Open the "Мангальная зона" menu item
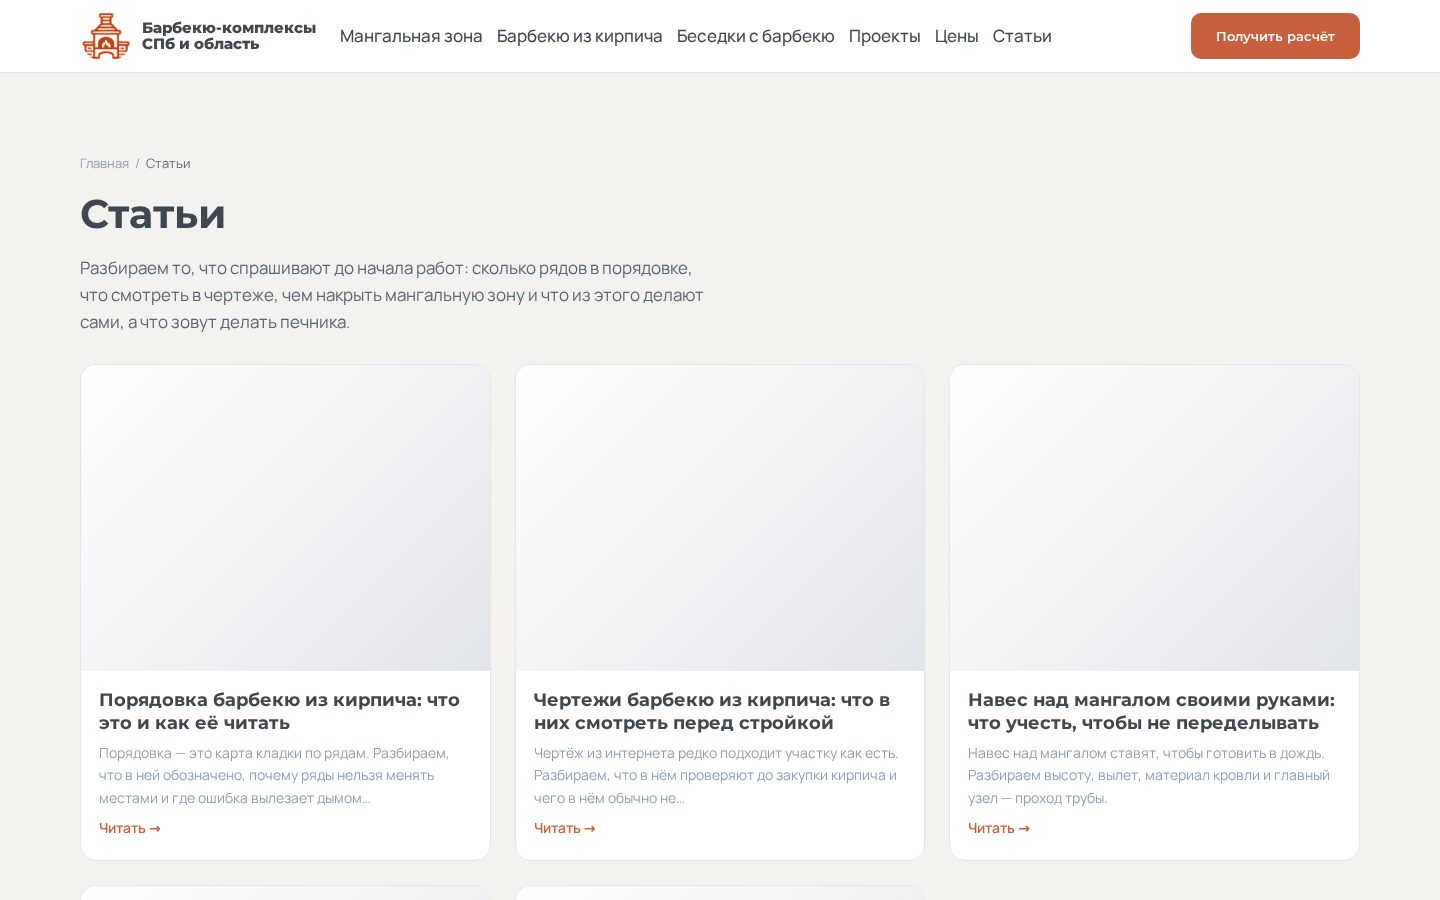The image size is (1440, 900). pos(411,36)
